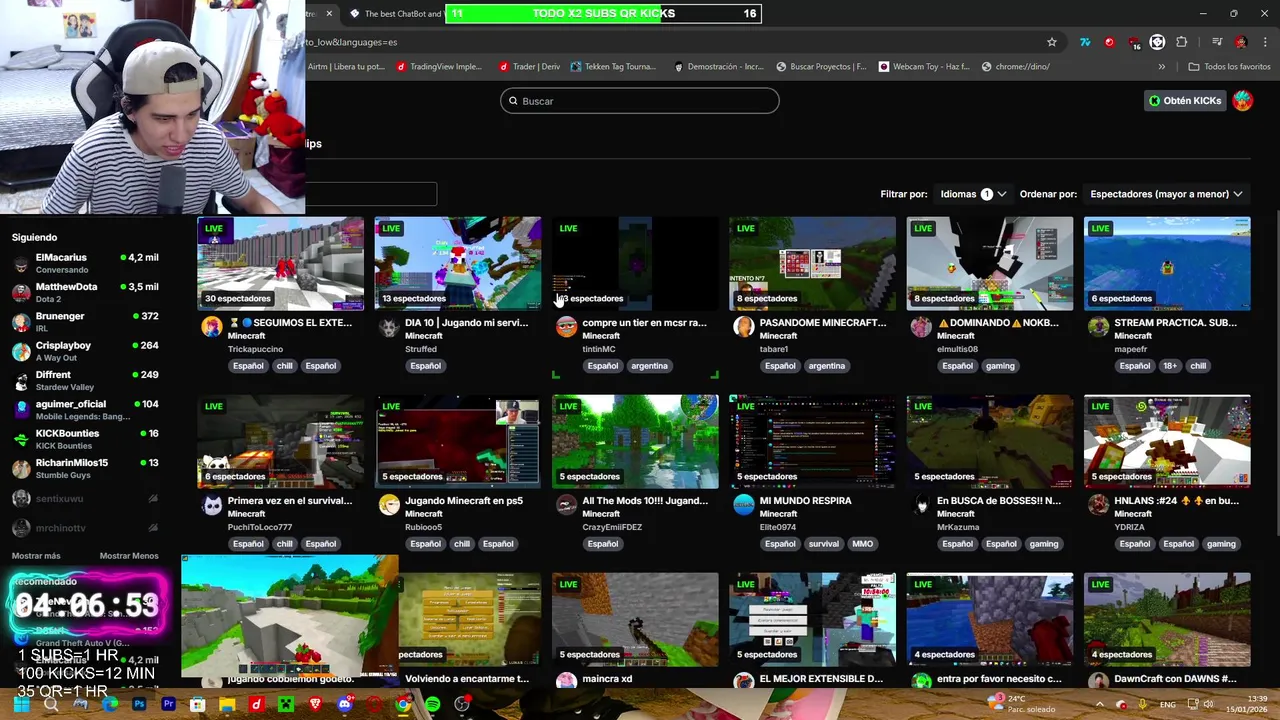Open All The Mods 10 stream thumbnail

[635, 441]
